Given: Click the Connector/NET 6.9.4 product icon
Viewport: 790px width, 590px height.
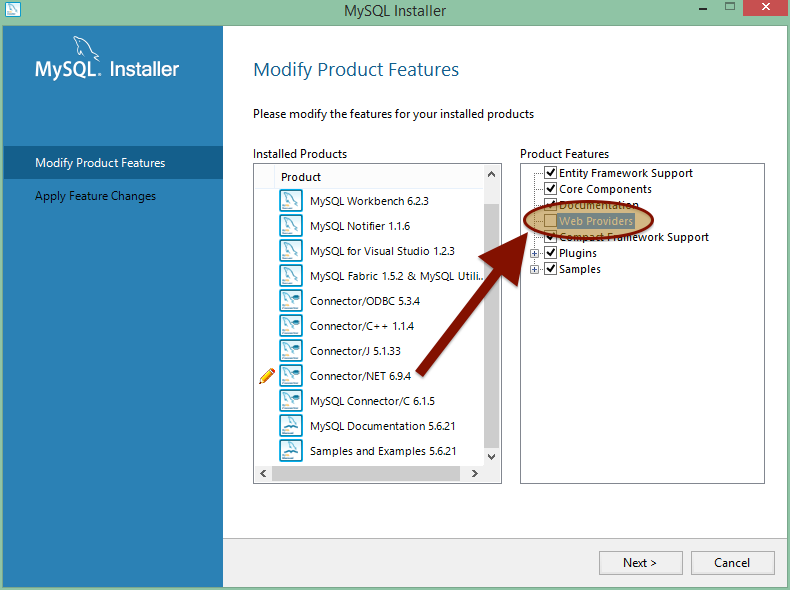Looking at the screenshot, I should (291, 376).
